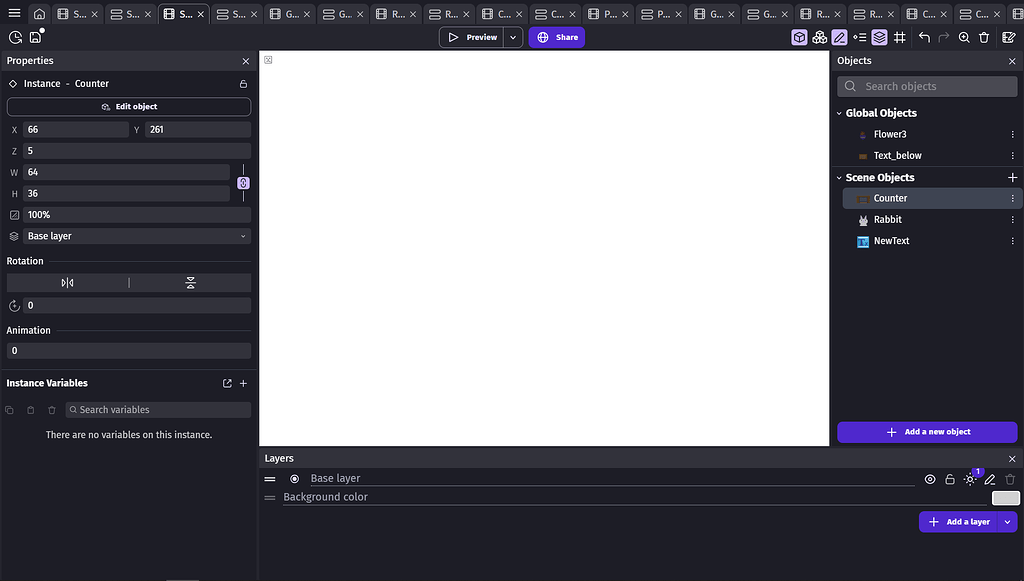Viewport: 1024px width, 581px height.
Task: Select the zoom magnifier toolbar icon
Action: (x=963, y=37)
